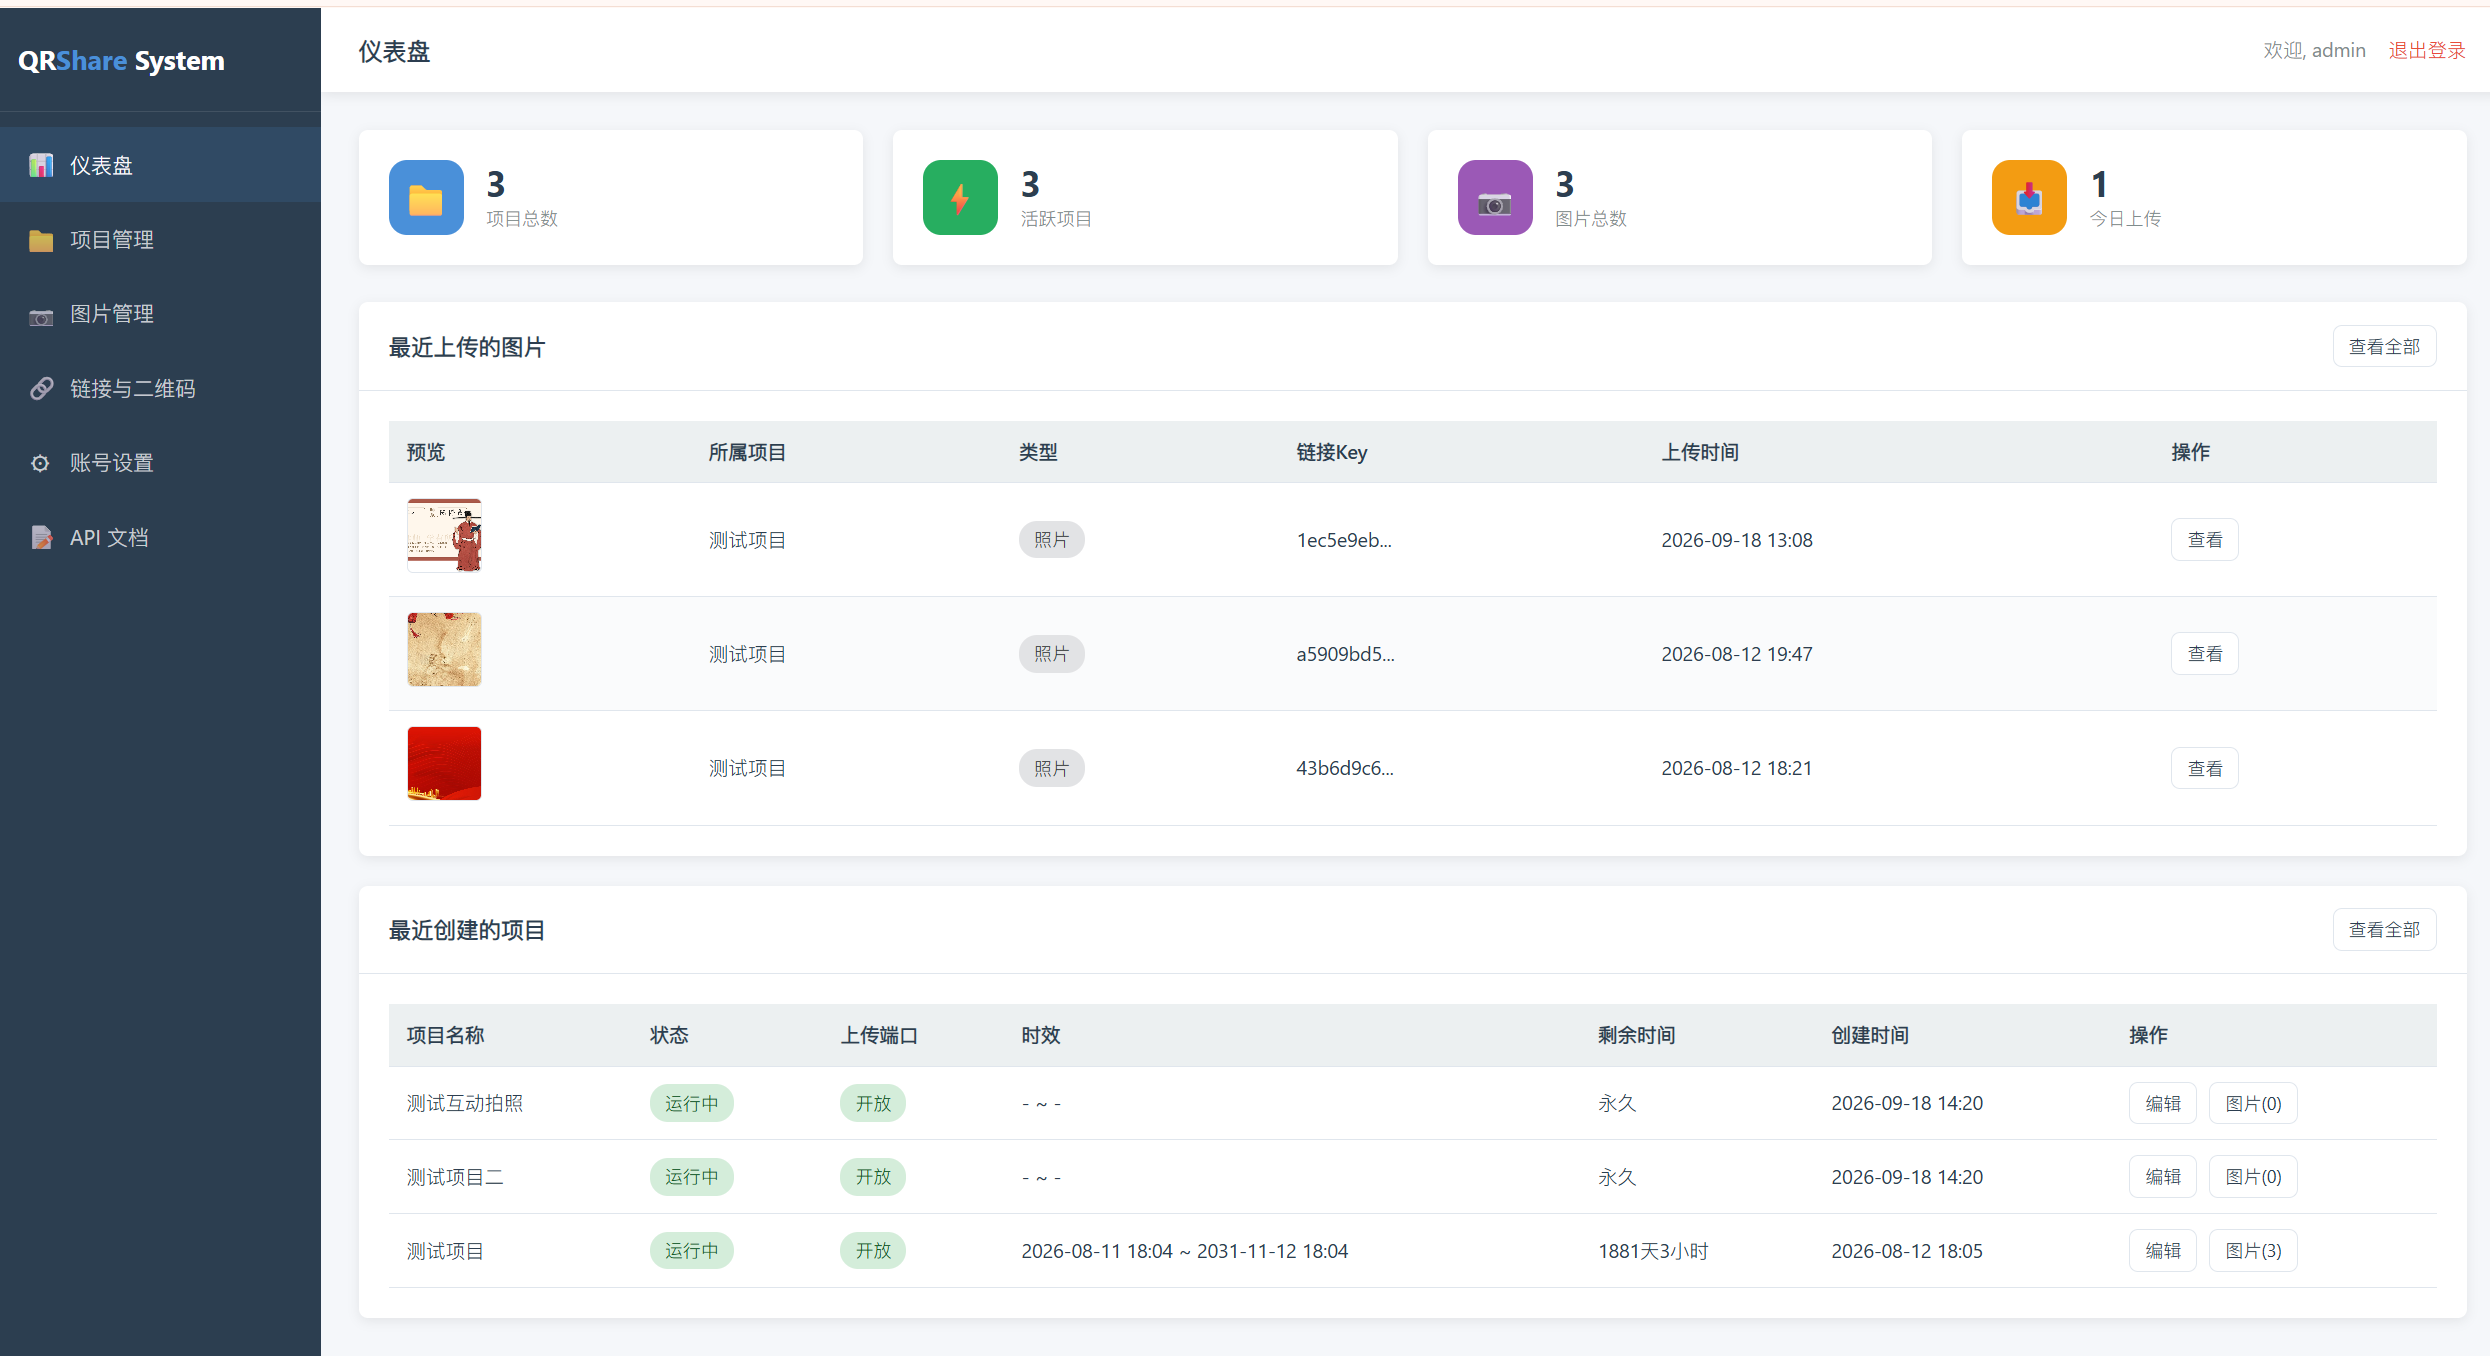Image resolution: width=2490 pixels, height=1356 pixels.
Task: Click the purple camera 图片总数 icon
Action: [1495, 197]
